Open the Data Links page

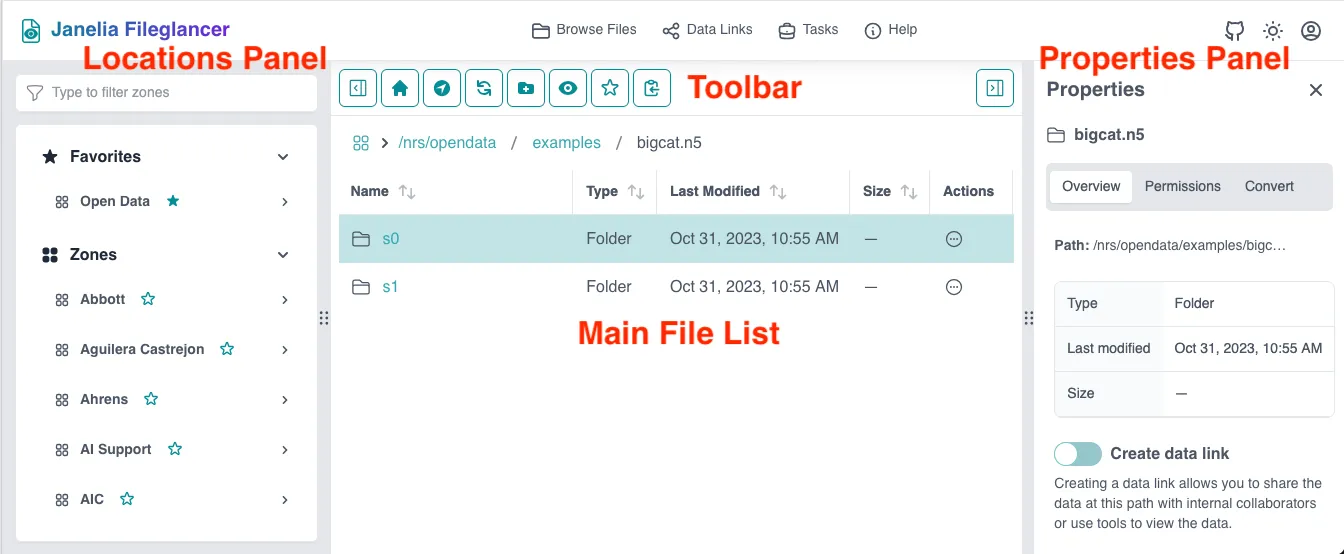tap(707, 30)
